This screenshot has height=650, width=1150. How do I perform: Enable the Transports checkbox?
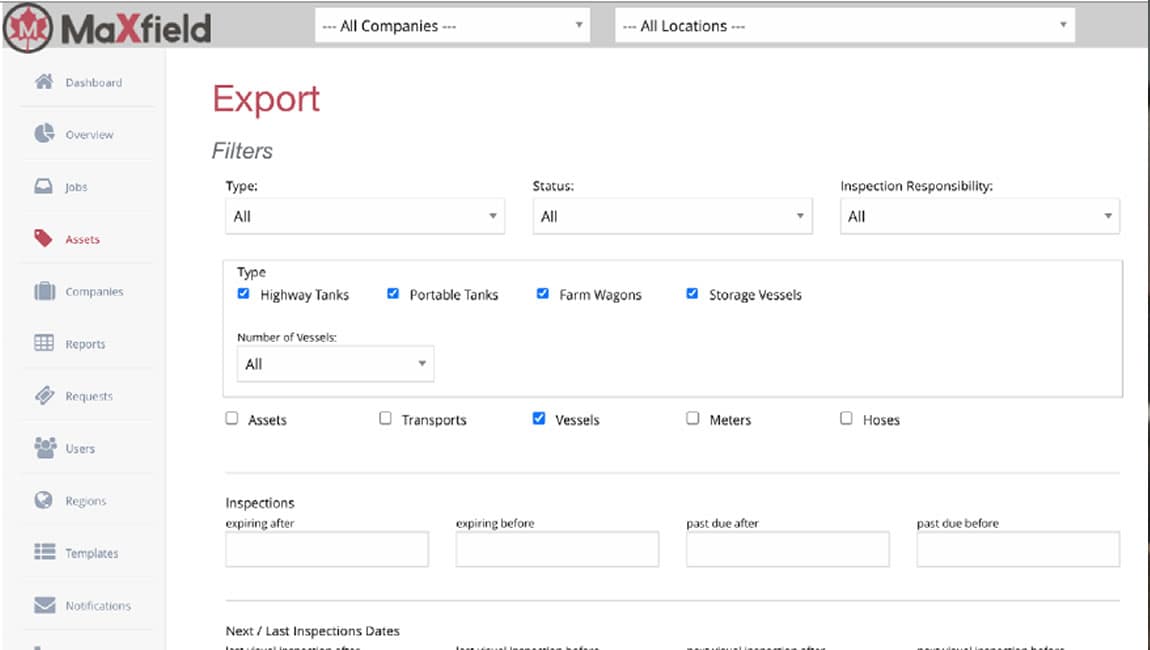point(385,419)
